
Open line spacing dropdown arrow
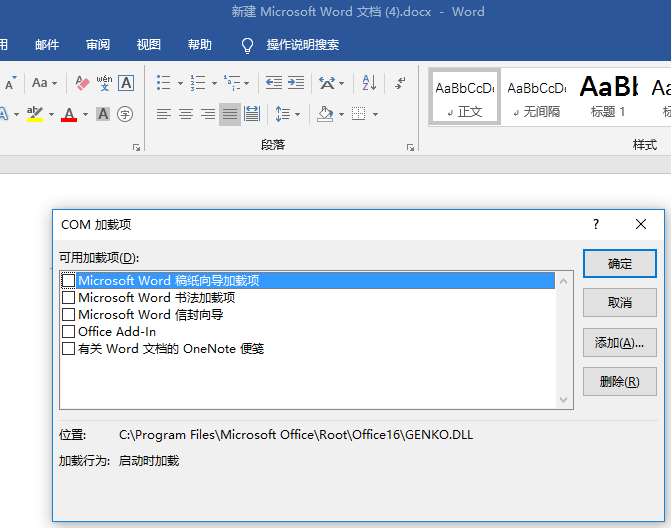click(x=297, y=115)
